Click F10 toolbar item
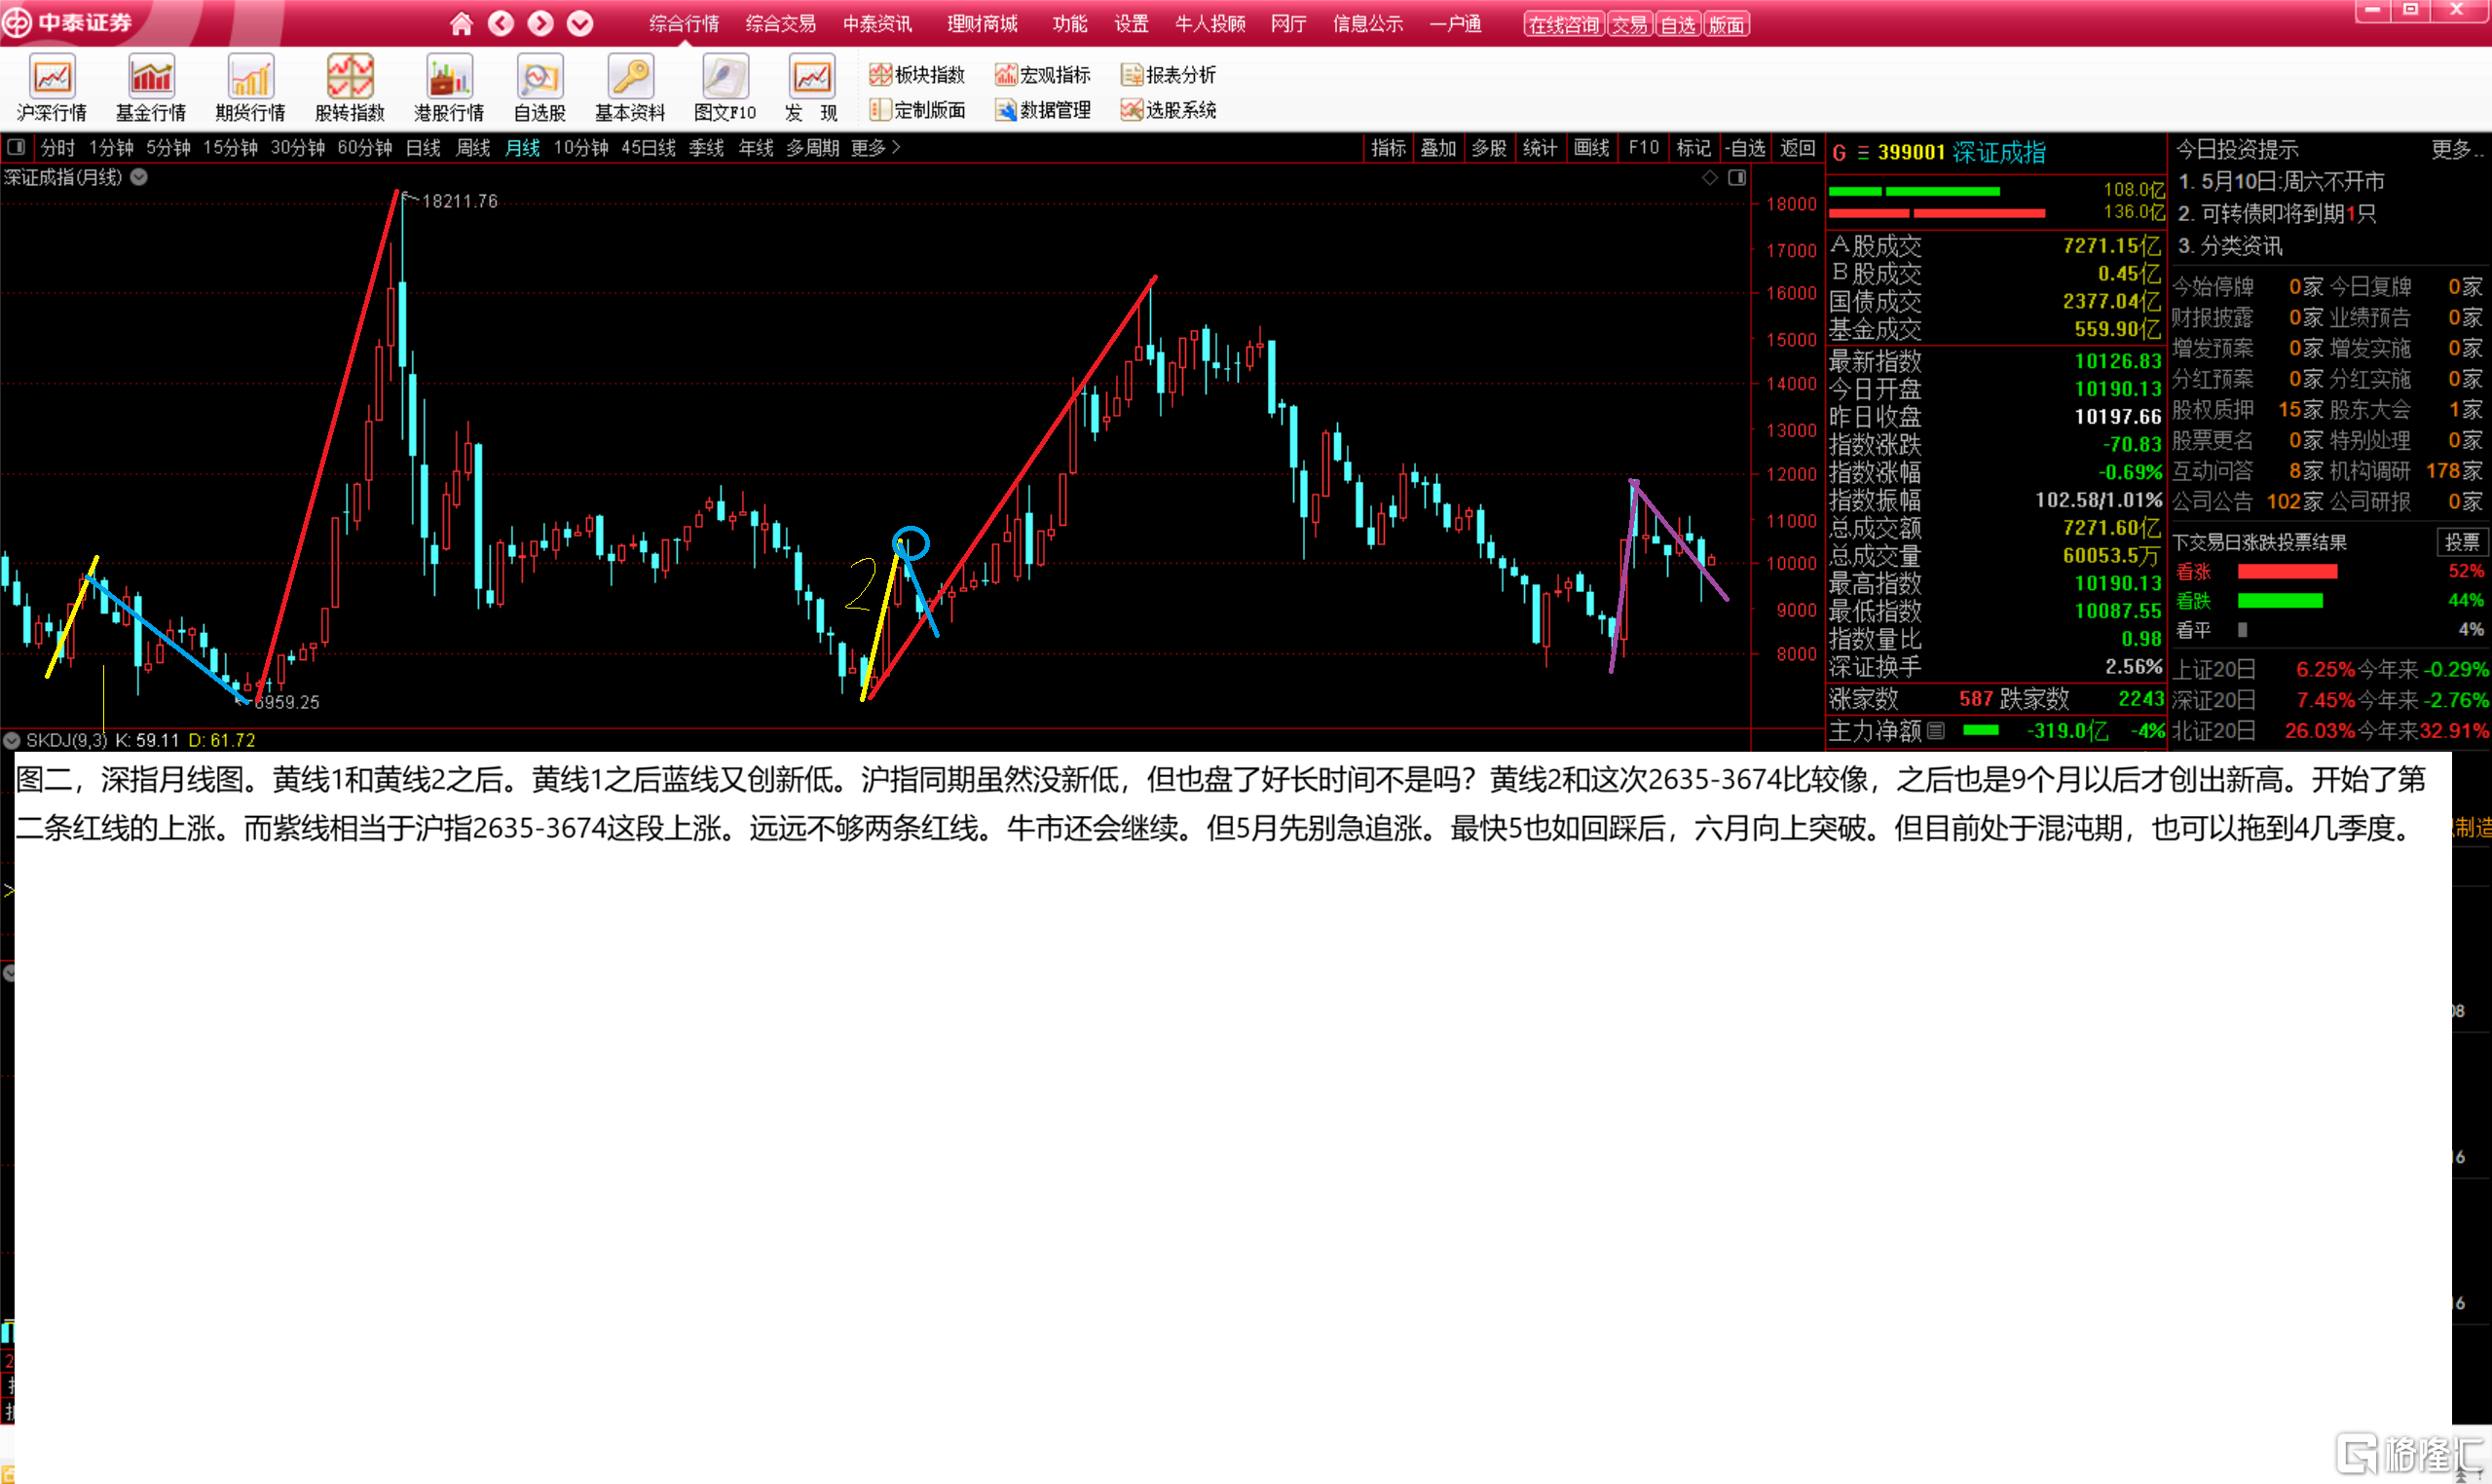This screenshot has height=1484, width=2492. point(1643,148)
